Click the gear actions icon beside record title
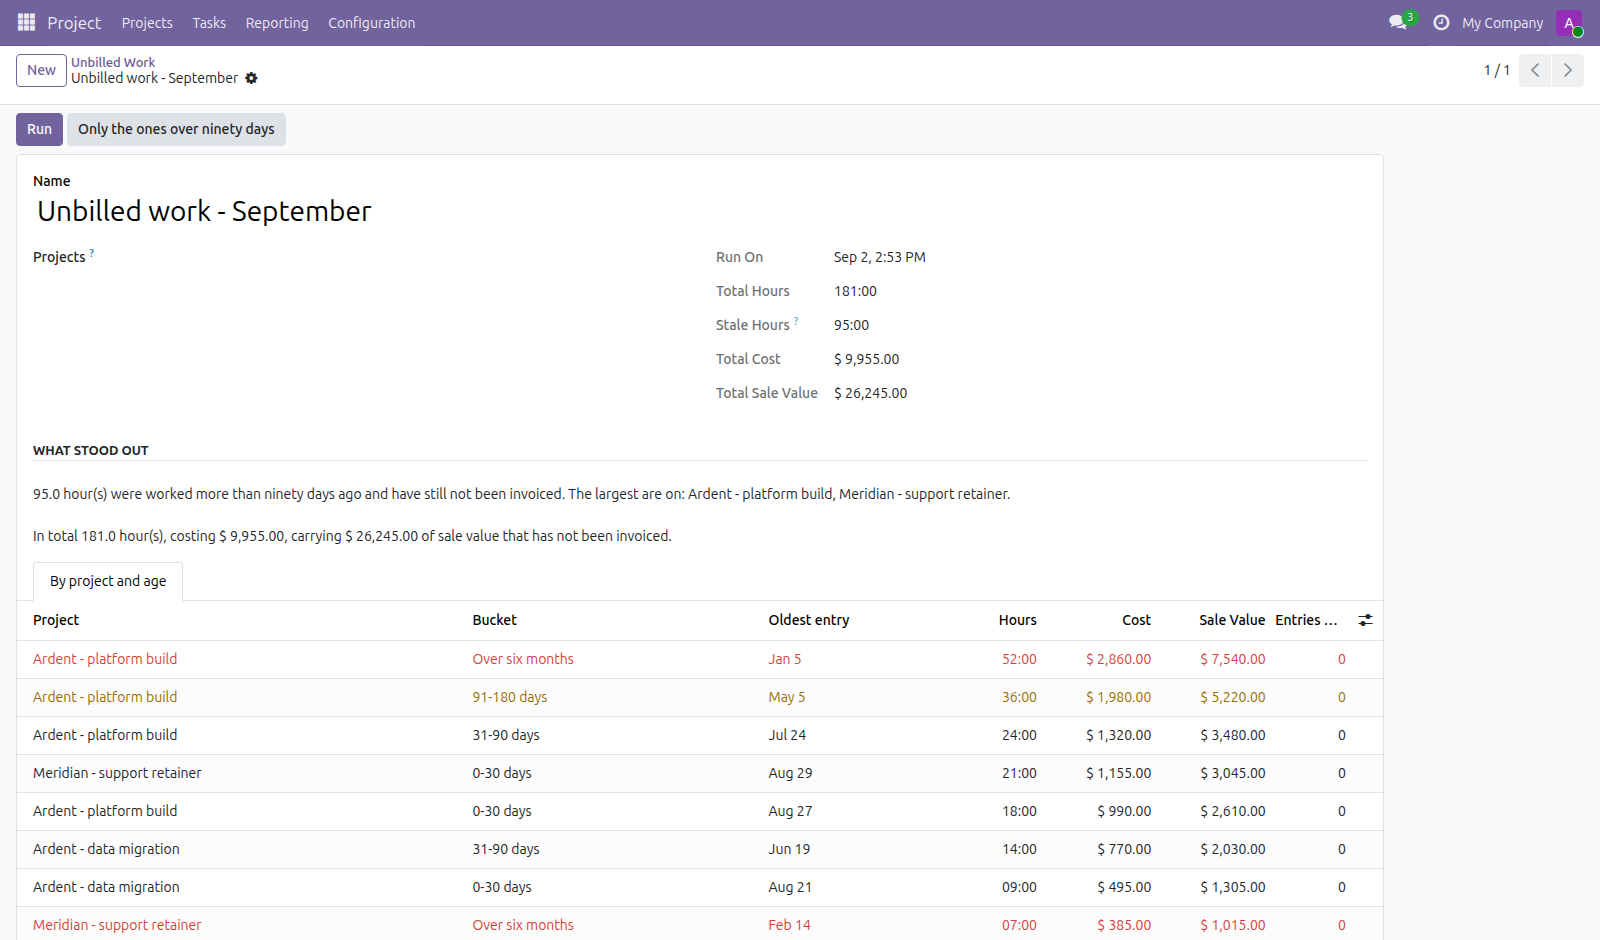 pos(251,78)
